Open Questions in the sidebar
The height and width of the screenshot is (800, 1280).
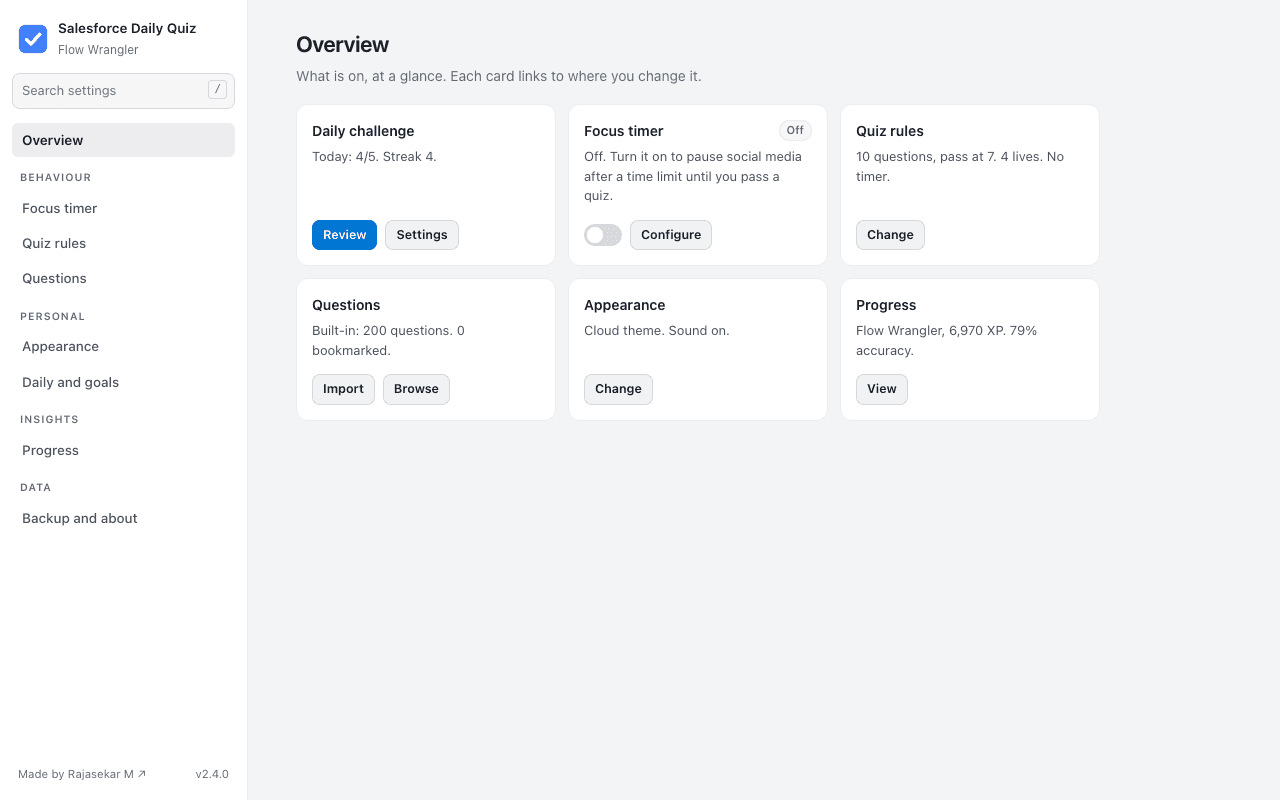pos(123,278)
